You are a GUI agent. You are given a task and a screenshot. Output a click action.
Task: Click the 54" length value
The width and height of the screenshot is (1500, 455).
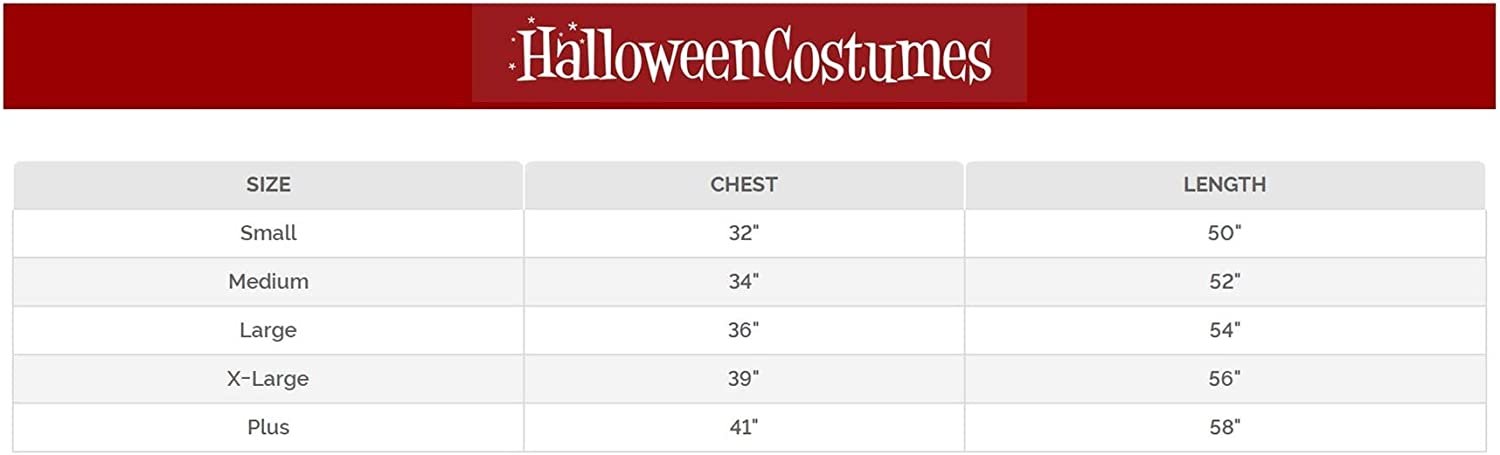[x=1224, y=330]
